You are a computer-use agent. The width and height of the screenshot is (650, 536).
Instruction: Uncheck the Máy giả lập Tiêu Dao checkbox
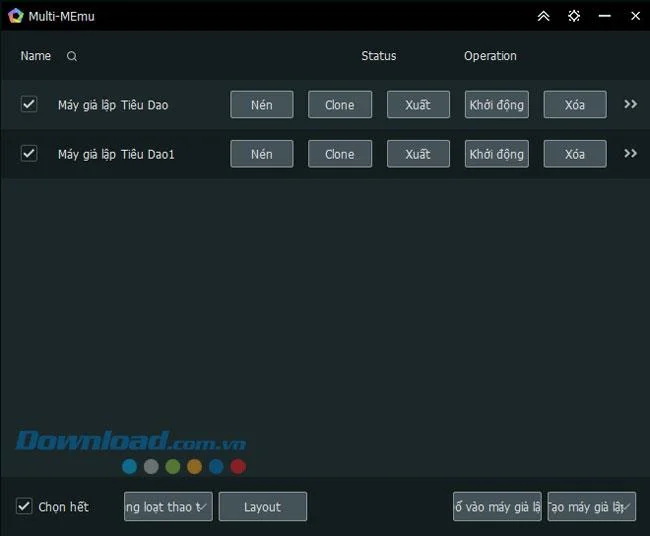(x=29, y=104)
